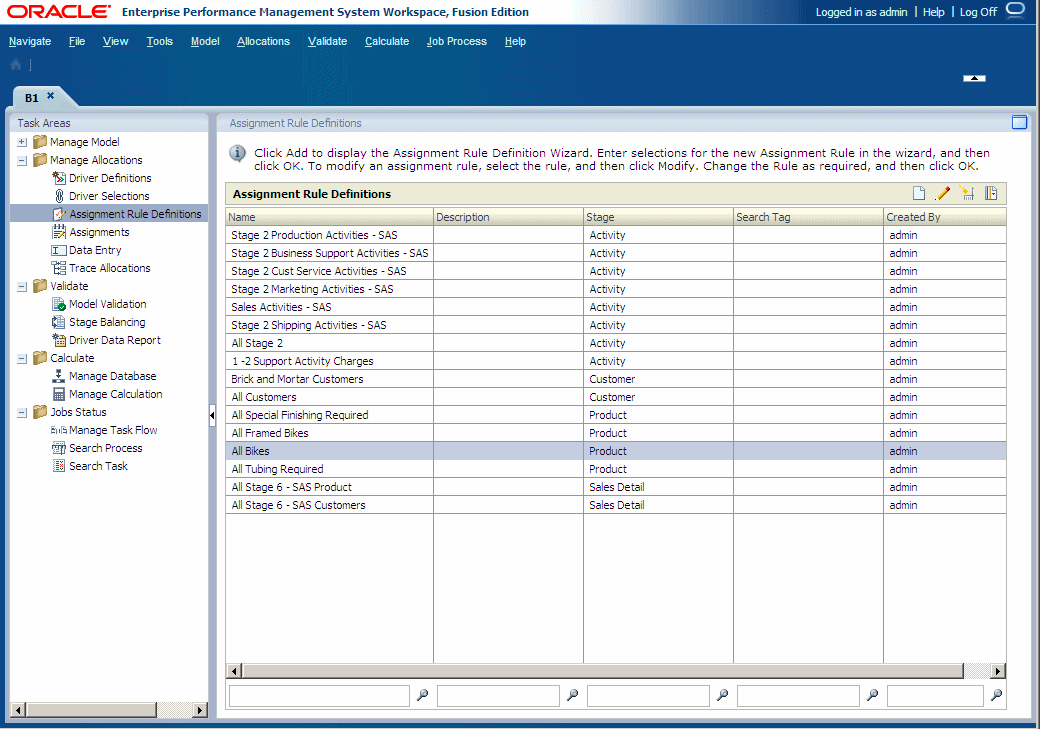Click the Task Areas horizontal scrollbar left arrow
This screenshot has height=729, width=1040.
tap(18, 710)
